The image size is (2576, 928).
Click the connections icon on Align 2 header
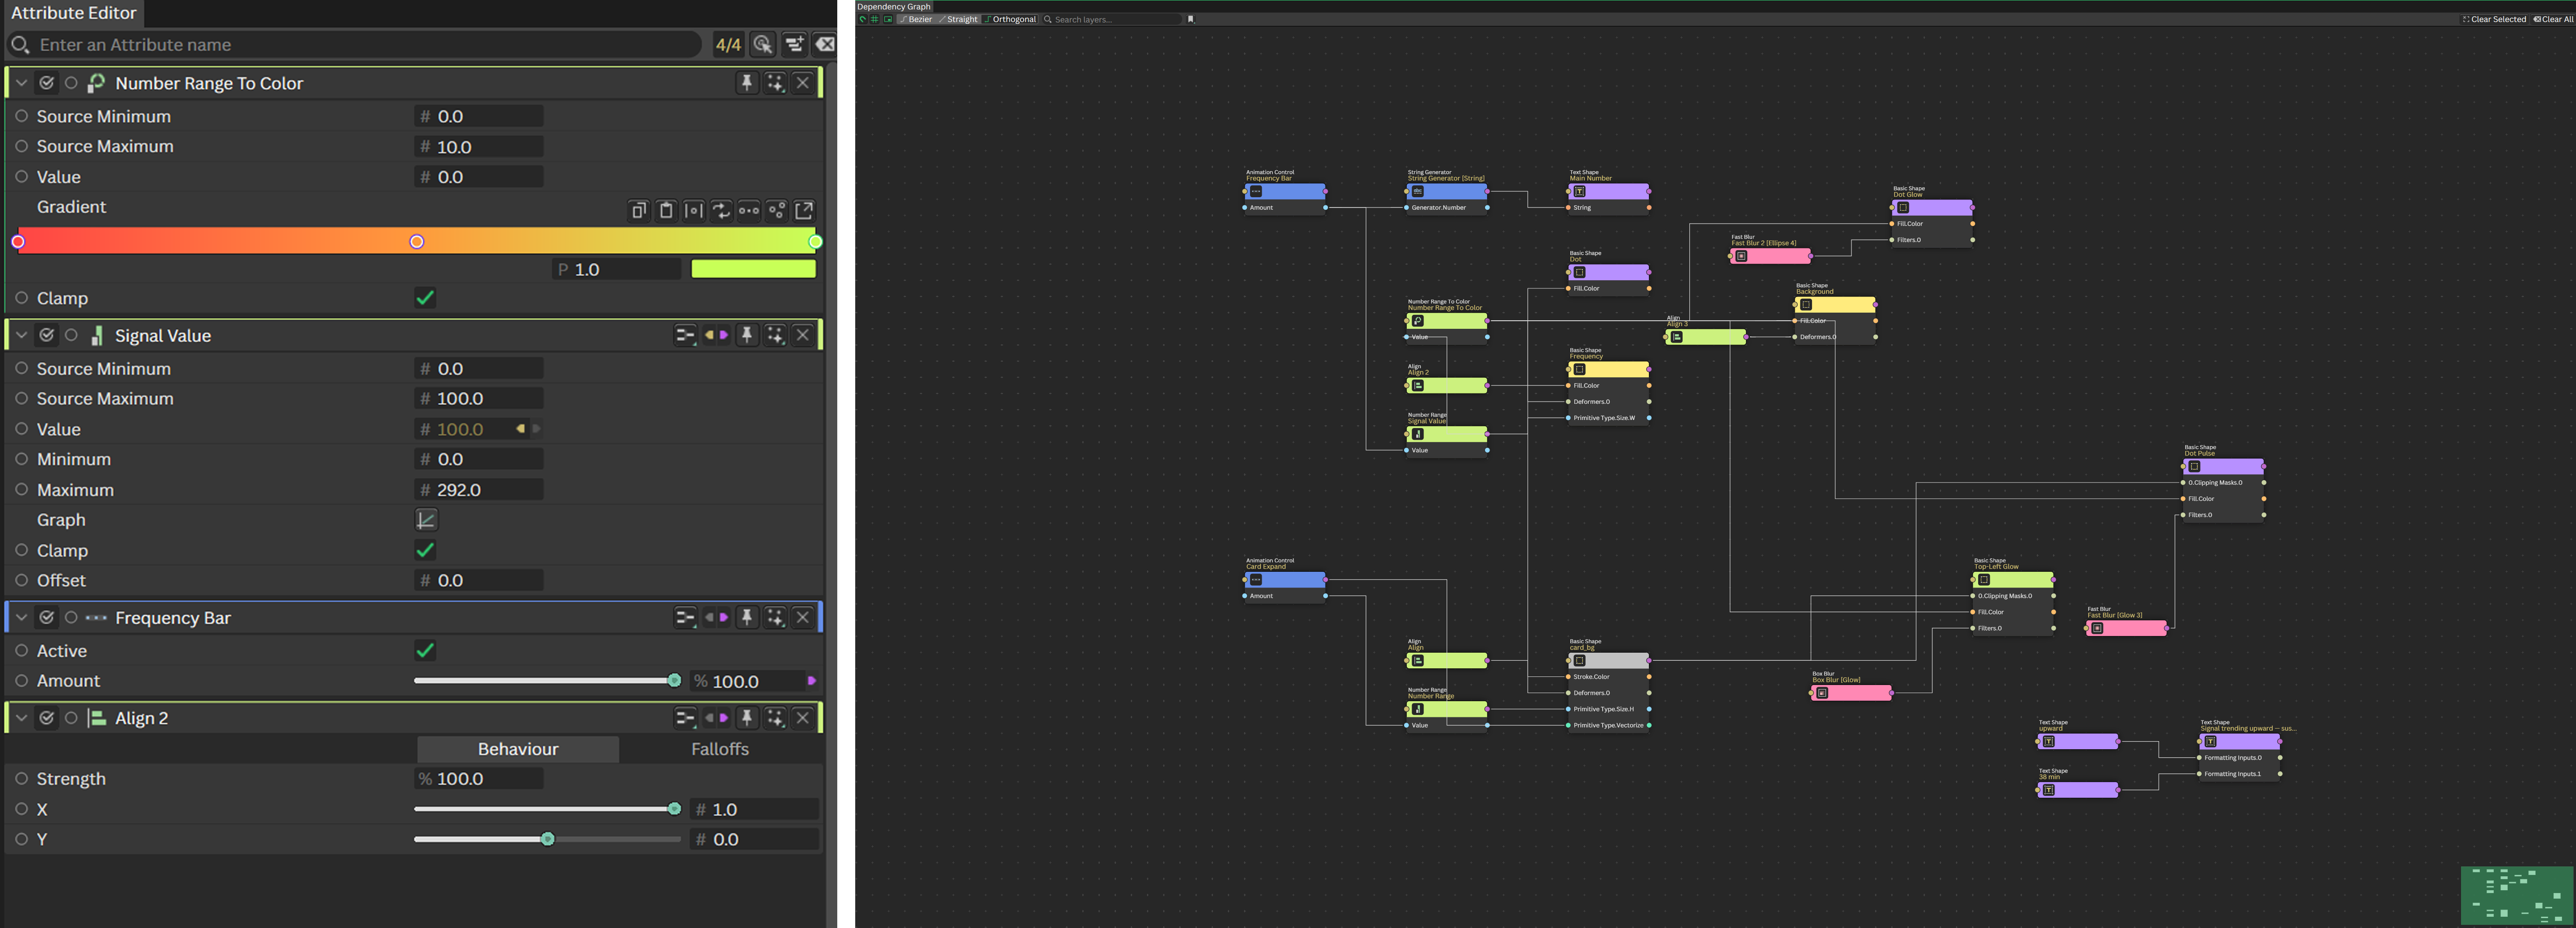coord(685,718)
